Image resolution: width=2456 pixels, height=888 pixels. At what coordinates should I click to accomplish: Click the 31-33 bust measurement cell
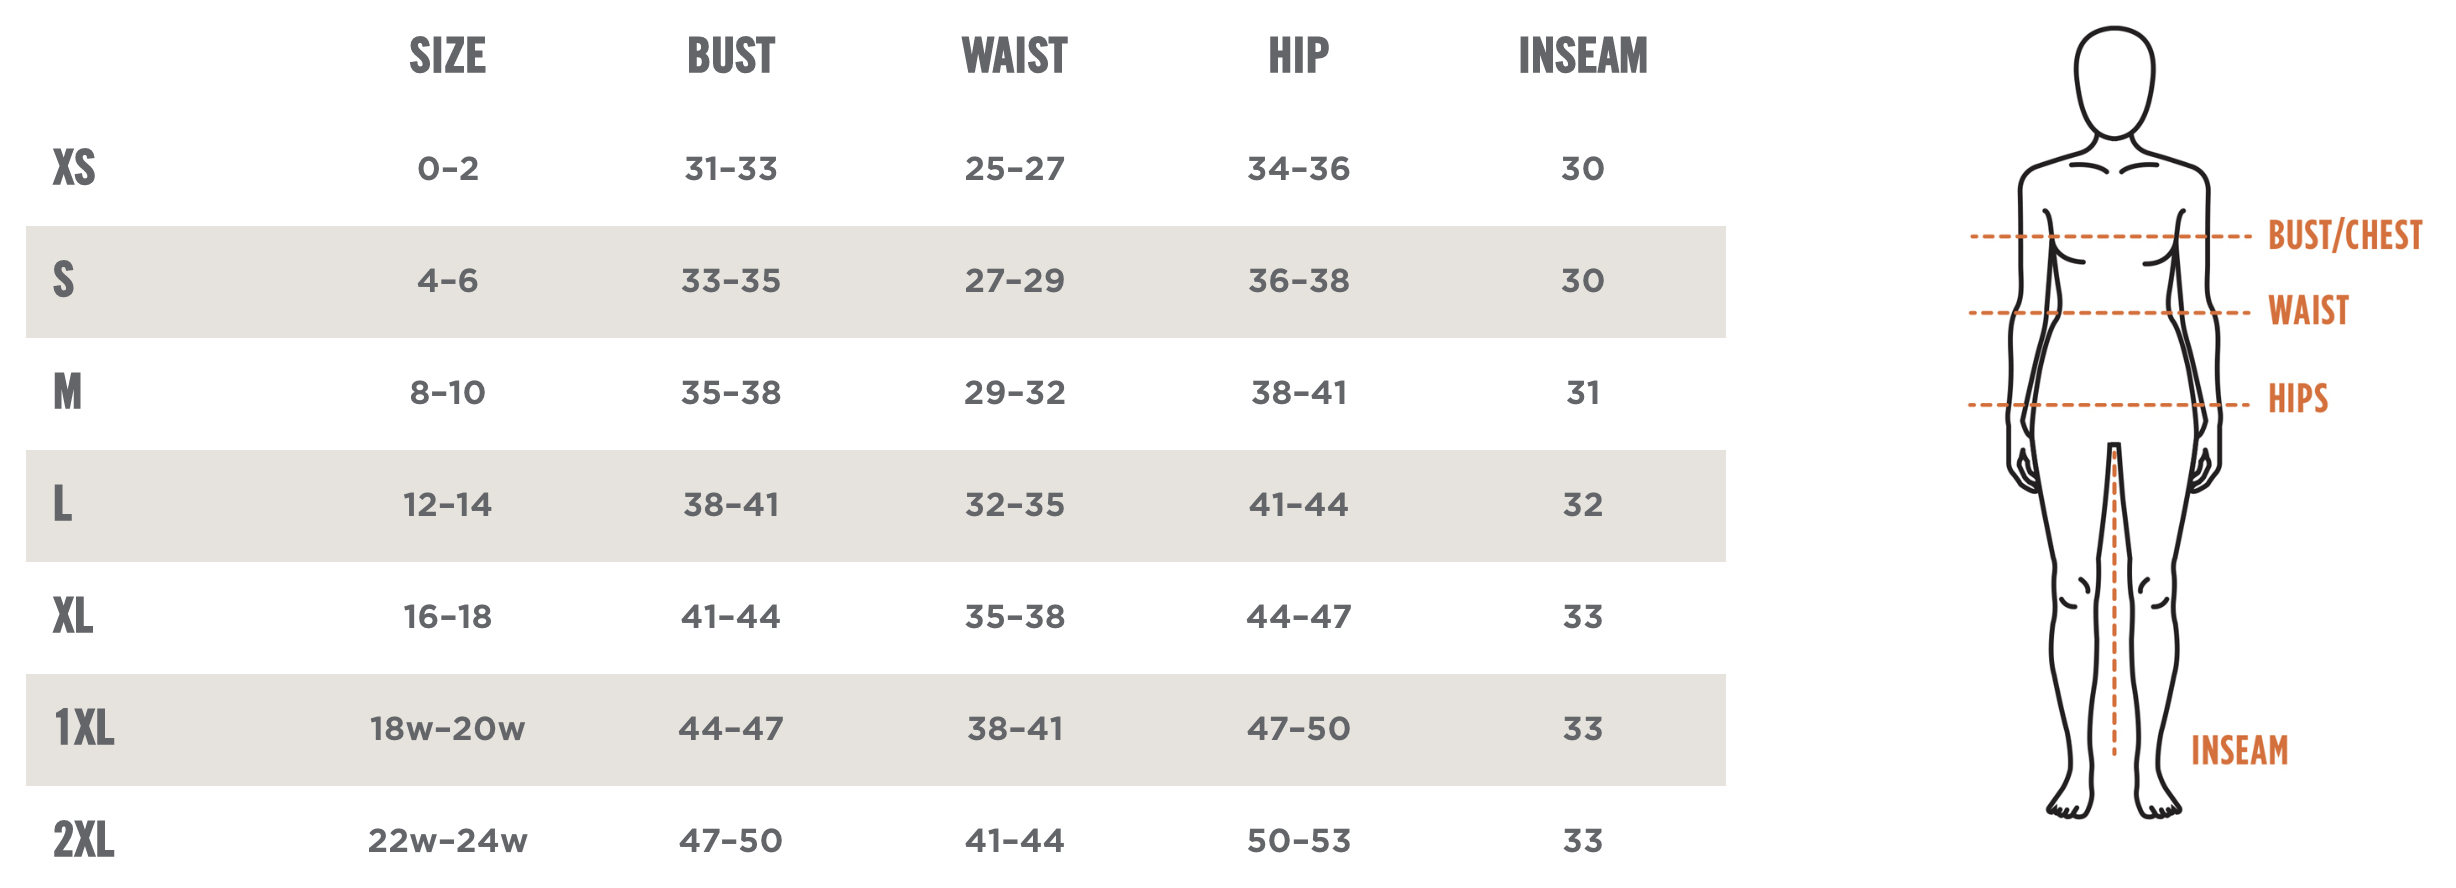click(x=731, y=169)
